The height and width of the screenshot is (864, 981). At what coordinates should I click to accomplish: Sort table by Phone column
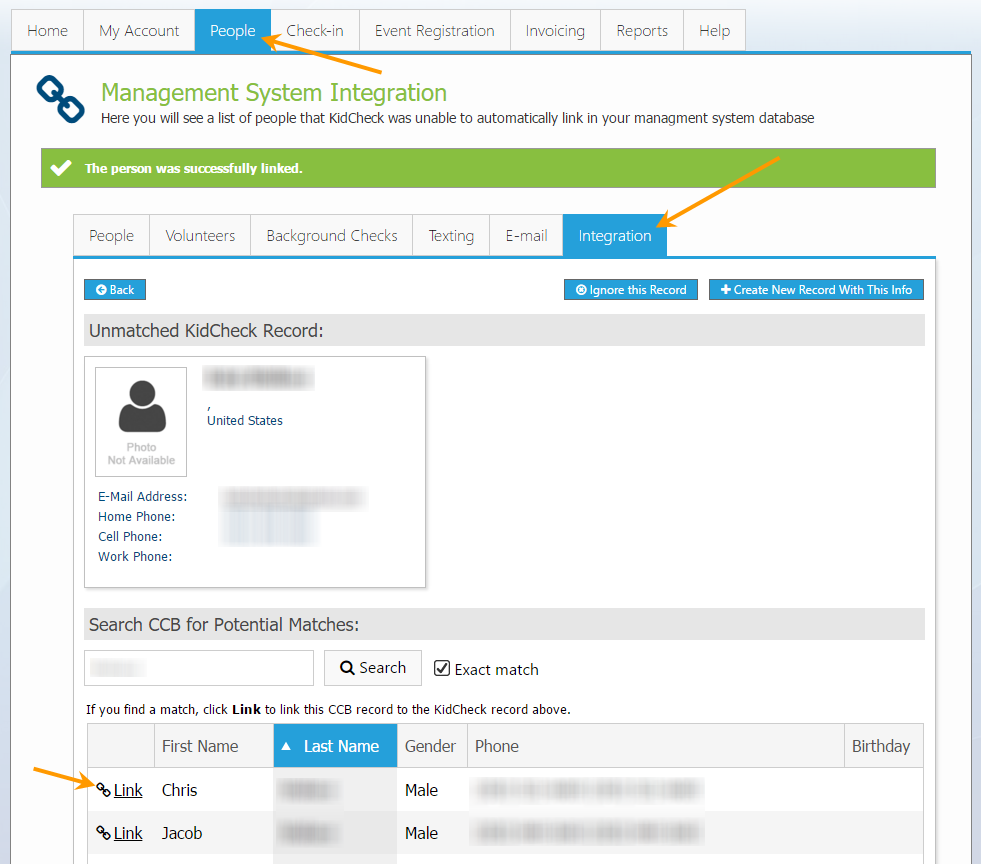point(497,746)
